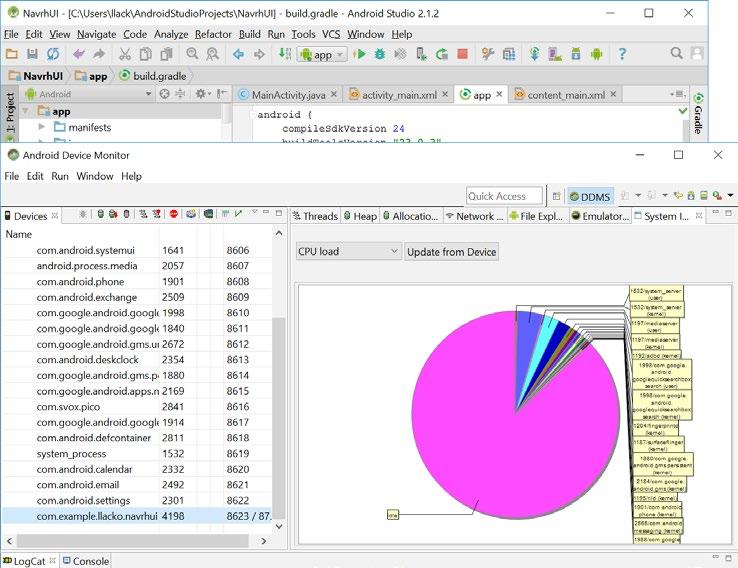Image resolution: width=738 pixels, height=568 pixels.
Task: Select the com.svox.pico process row
Action: pos(136,407)
